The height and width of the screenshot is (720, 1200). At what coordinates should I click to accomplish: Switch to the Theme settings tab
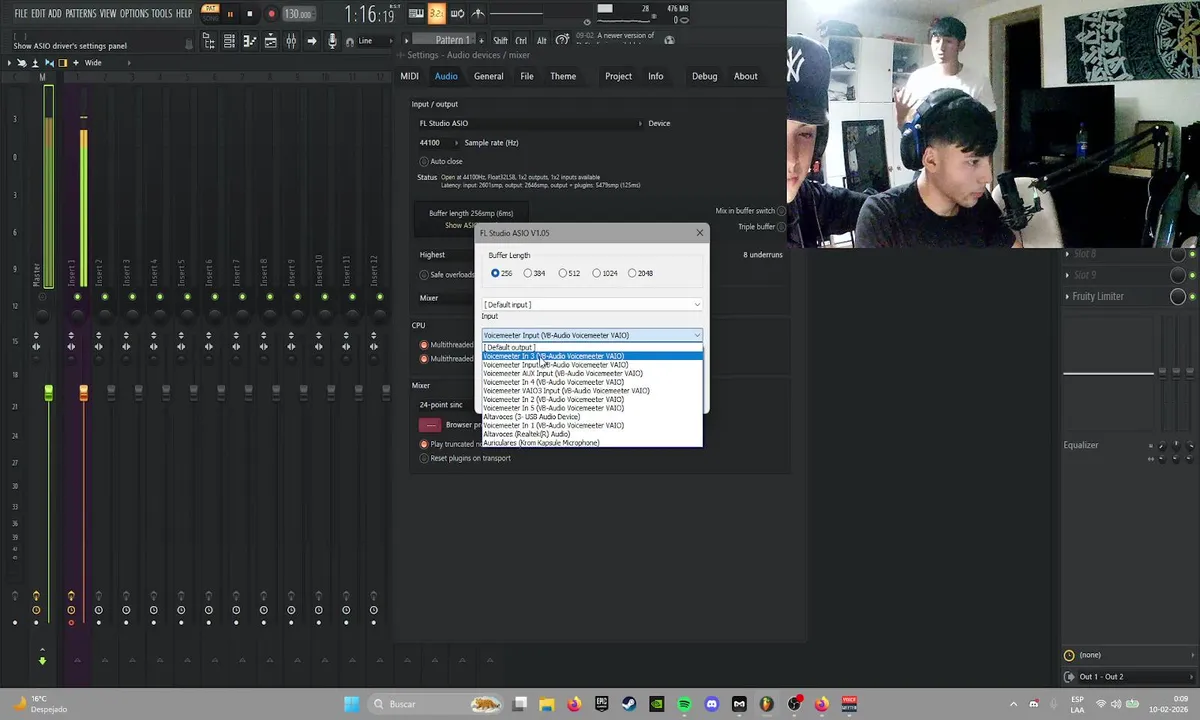[563, 76]
